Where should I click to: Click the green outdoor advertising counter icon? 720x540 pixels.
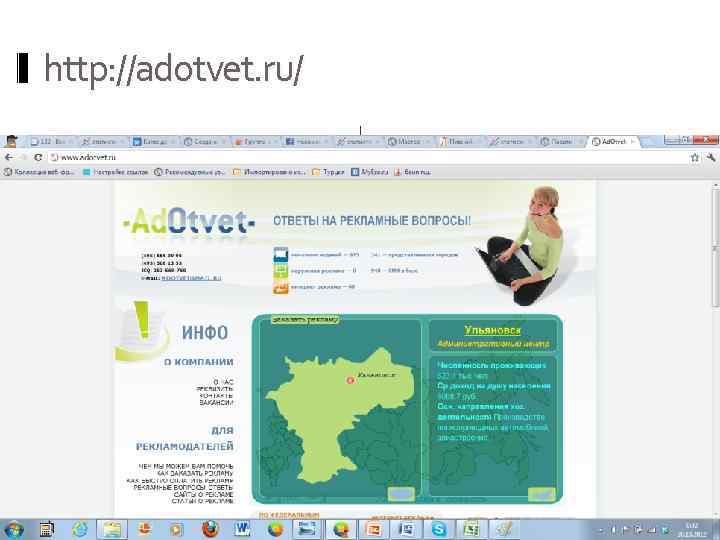(x=281, y=270)
